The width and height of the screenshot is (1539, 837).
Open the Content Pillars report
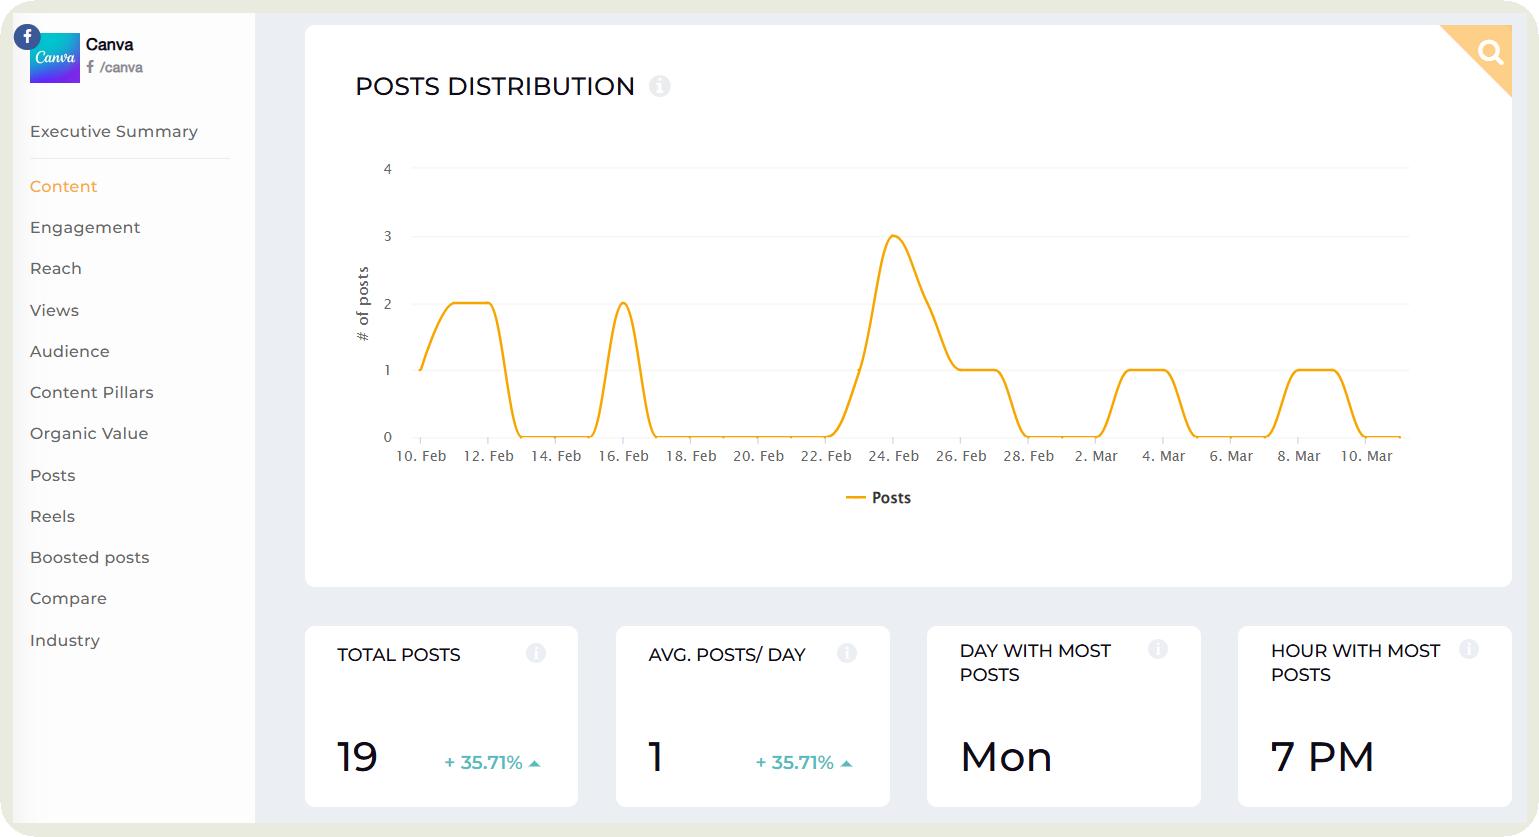click(91, 392)
